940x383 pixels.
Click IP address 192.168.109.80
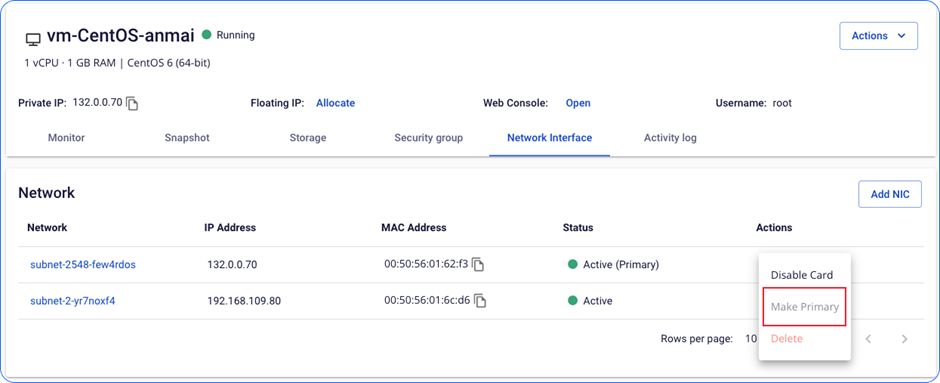244,301
